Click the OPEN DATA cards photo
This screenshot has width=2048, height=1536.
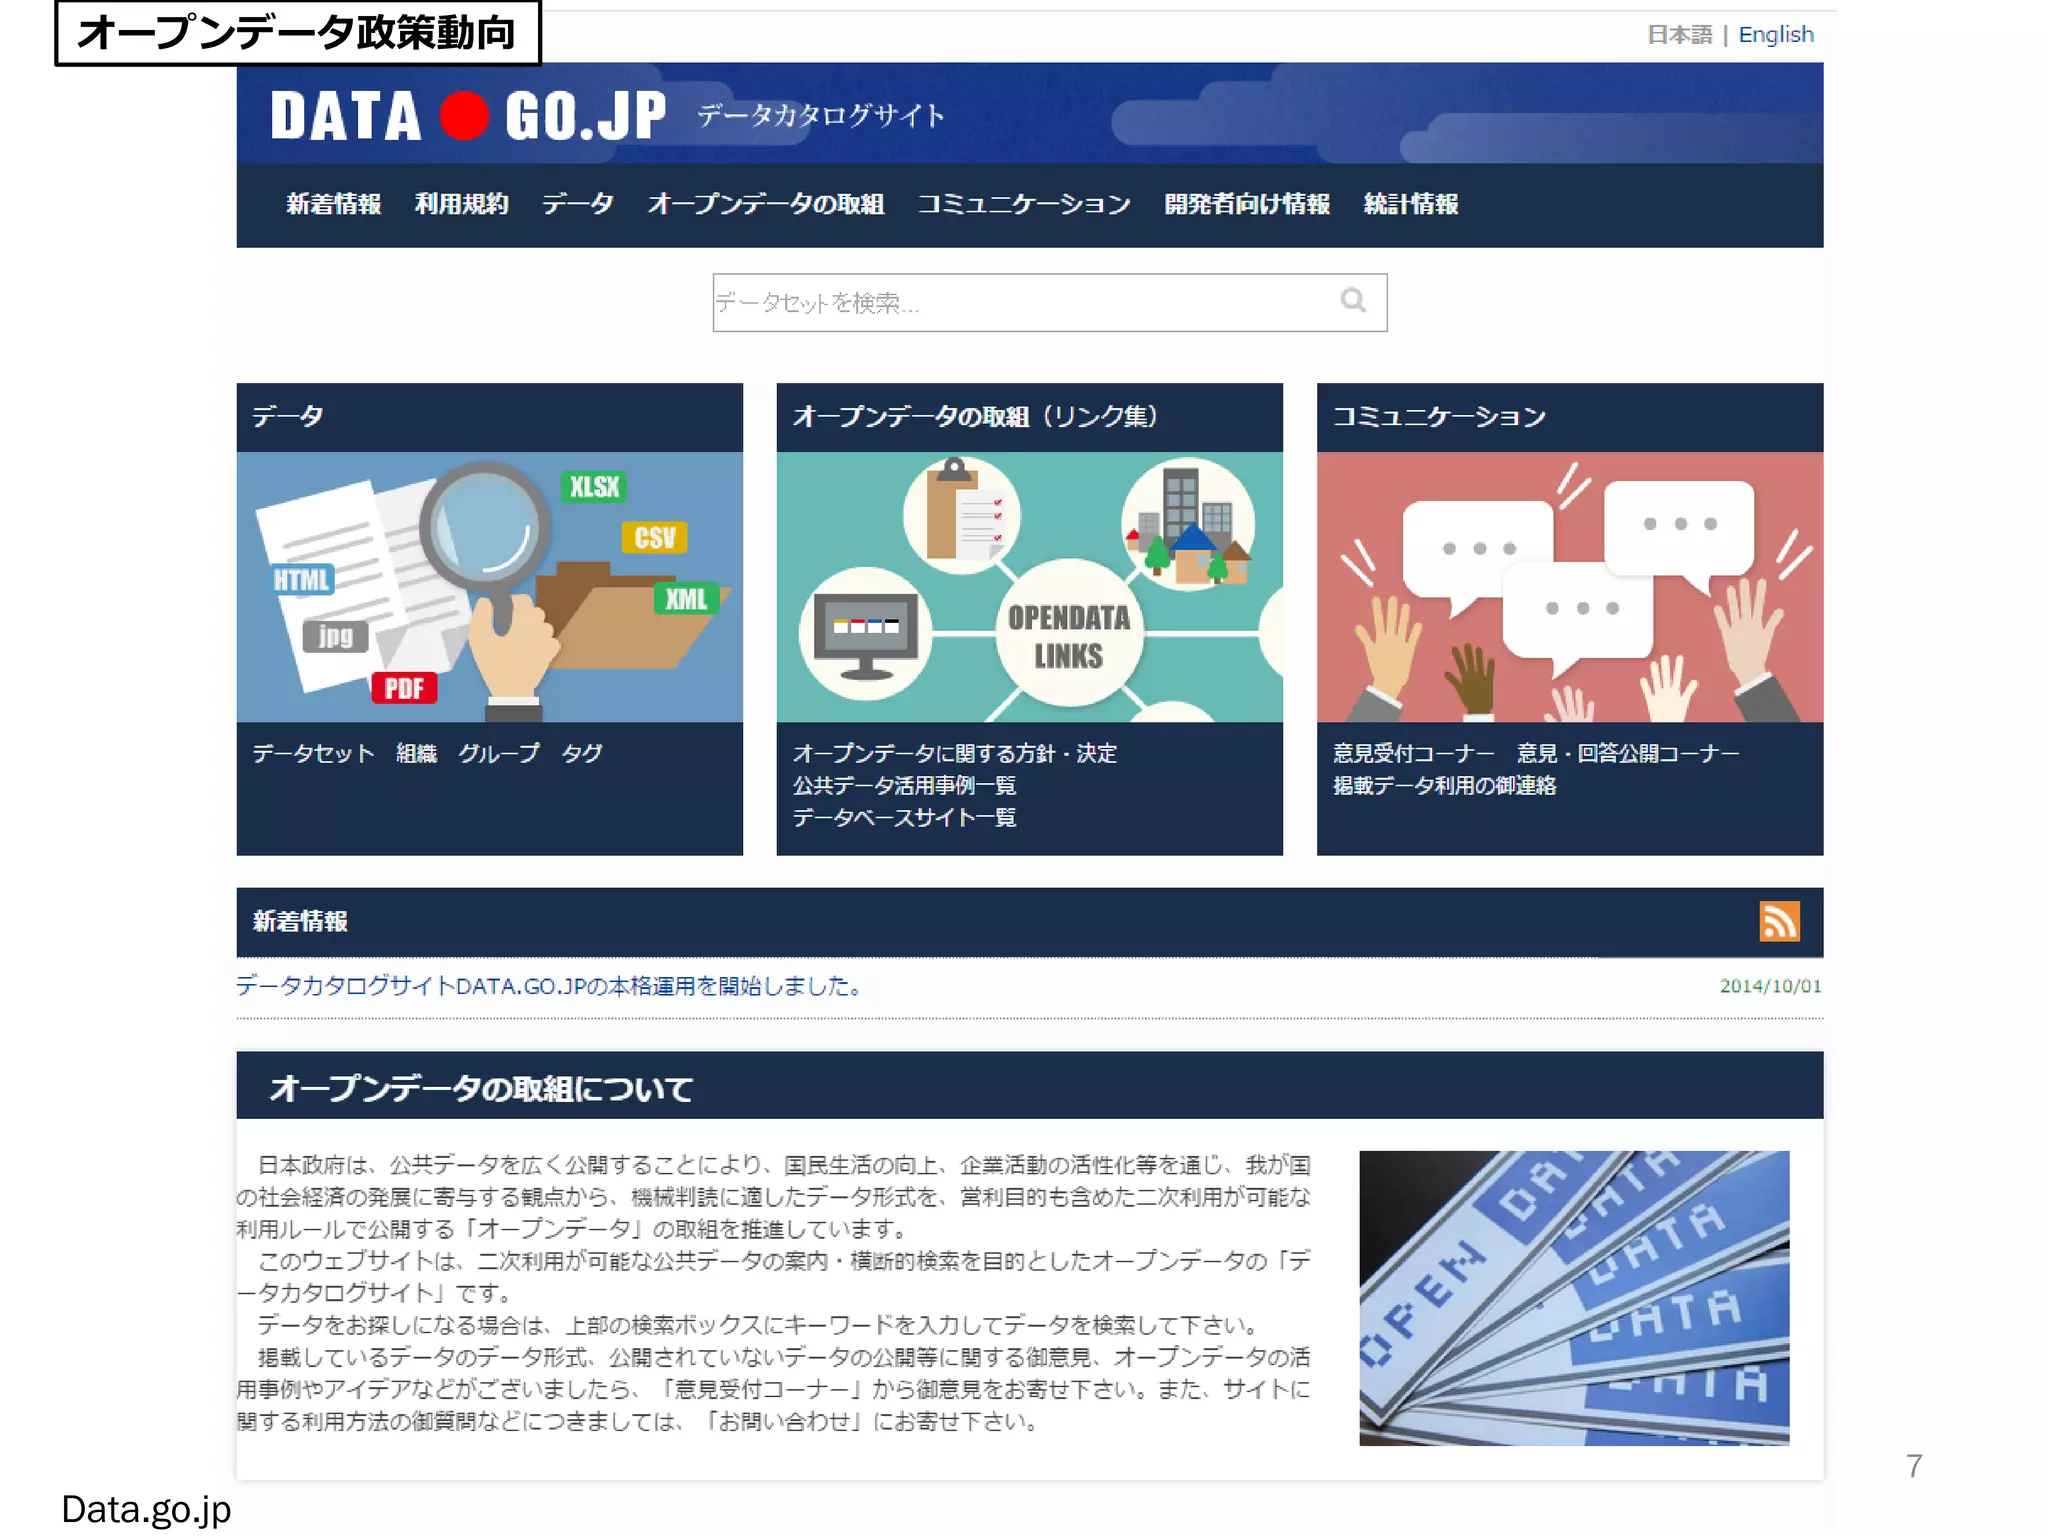(1574, 1298)
